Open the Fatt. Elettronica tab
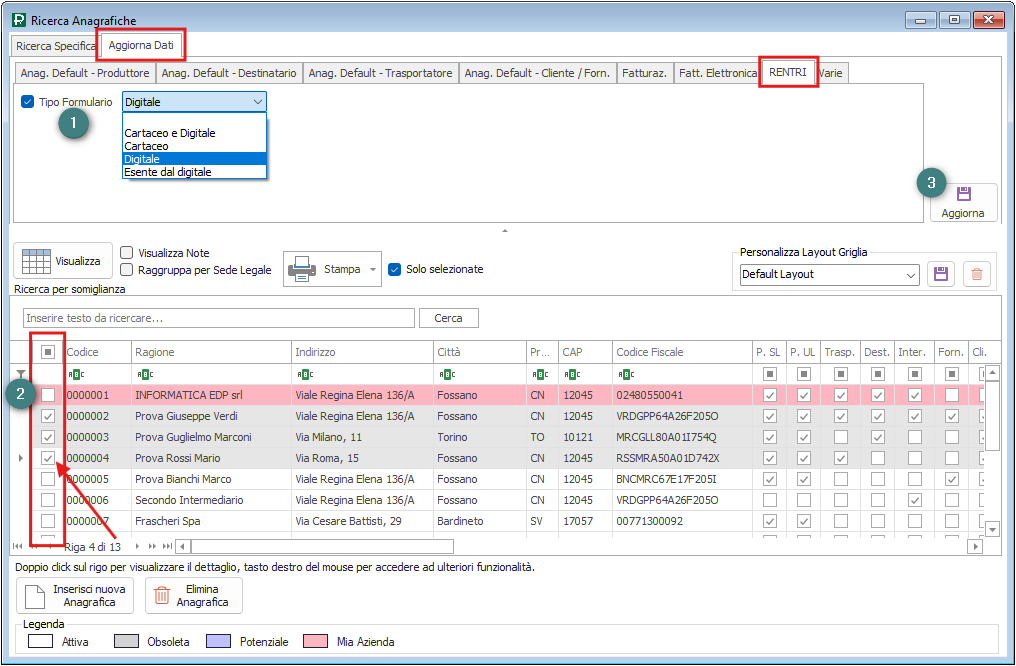Viewport: 1016px width, 666px height. point(717,73)
